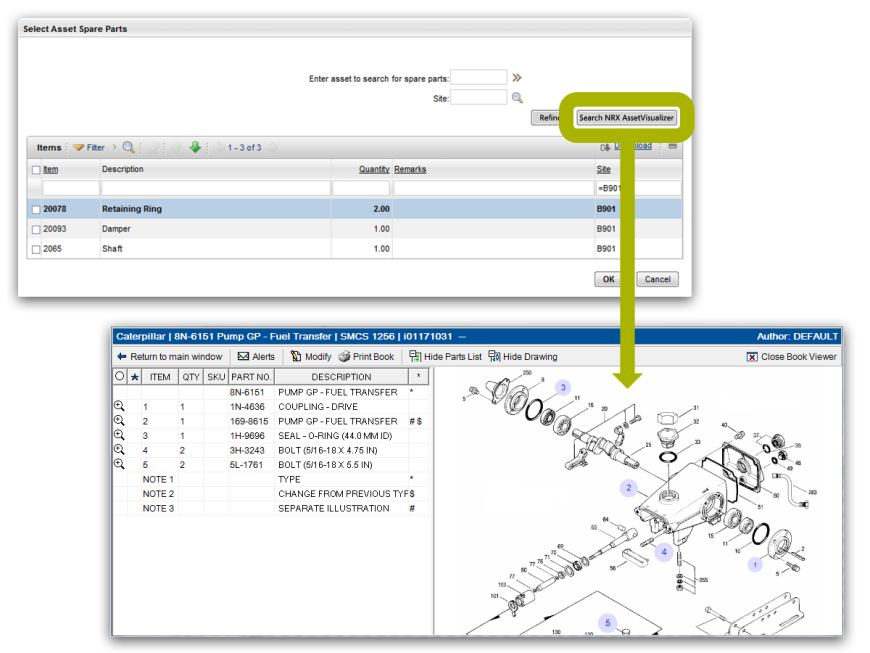The width and height of the screenshot is (870, 653).
Task: Click the Site filter field containing =B901
Action: (639, 188)
